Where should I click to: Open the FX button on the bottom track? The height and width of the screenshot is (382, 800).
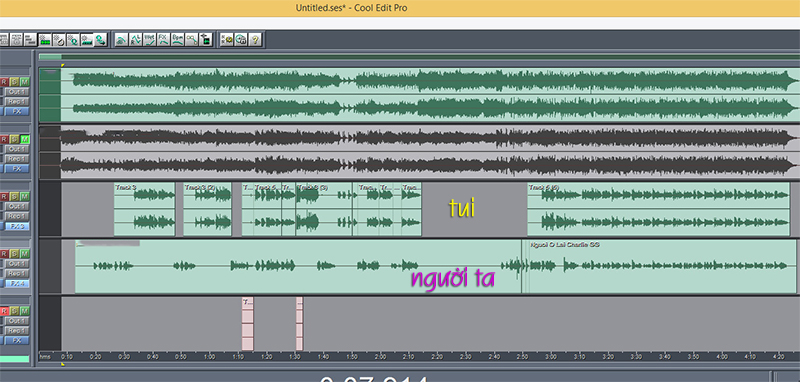17,340
